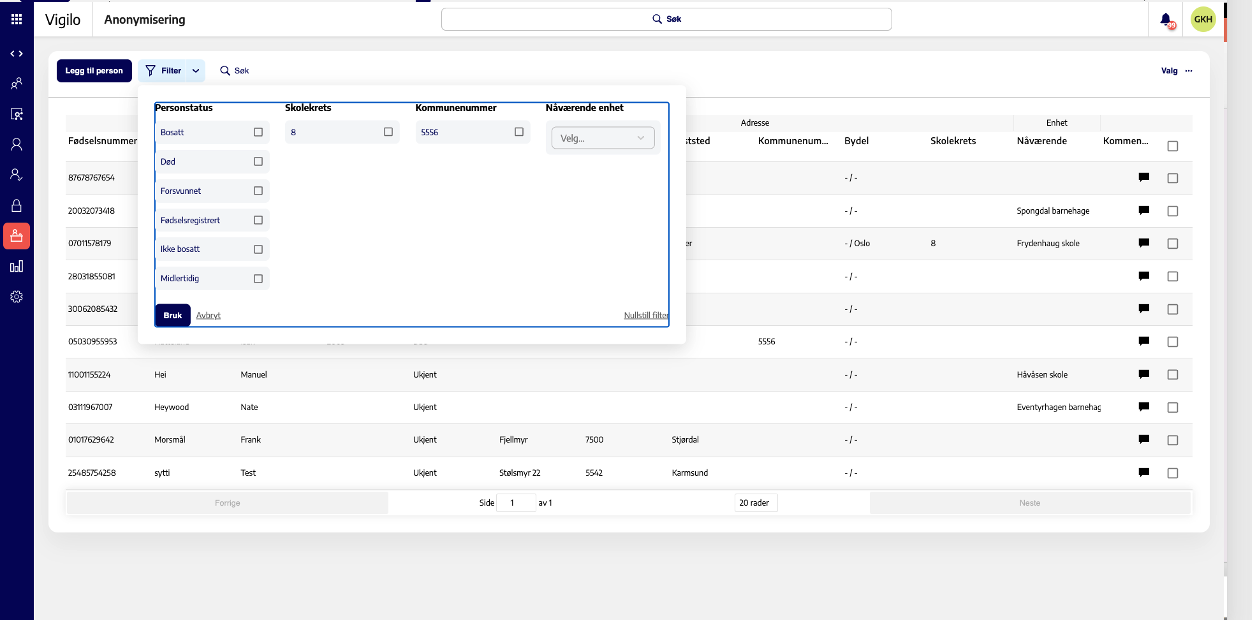The height and width of the screenshot is (620, 1252).
Task: Click the funnel icon on Filter button
Action: (x=150, y=71)
